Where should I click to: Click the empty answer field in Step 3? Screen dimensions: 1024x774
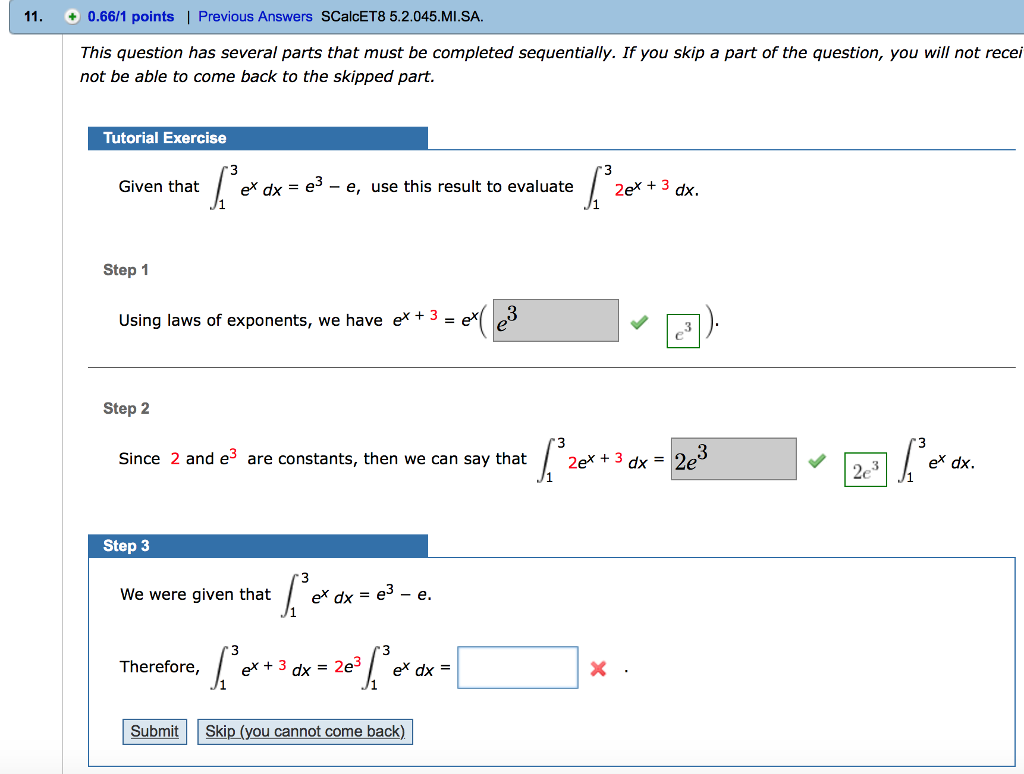pyautogui.click(x=517, y=666)
